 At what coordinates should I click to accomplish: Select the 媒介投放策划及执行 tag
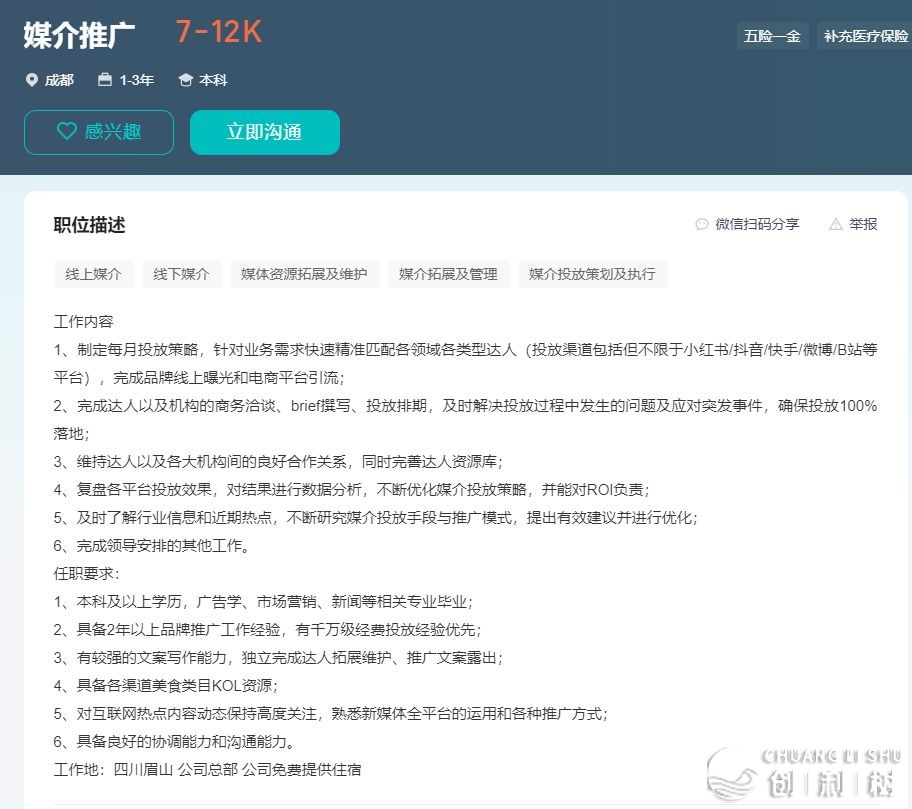(592, 274)
